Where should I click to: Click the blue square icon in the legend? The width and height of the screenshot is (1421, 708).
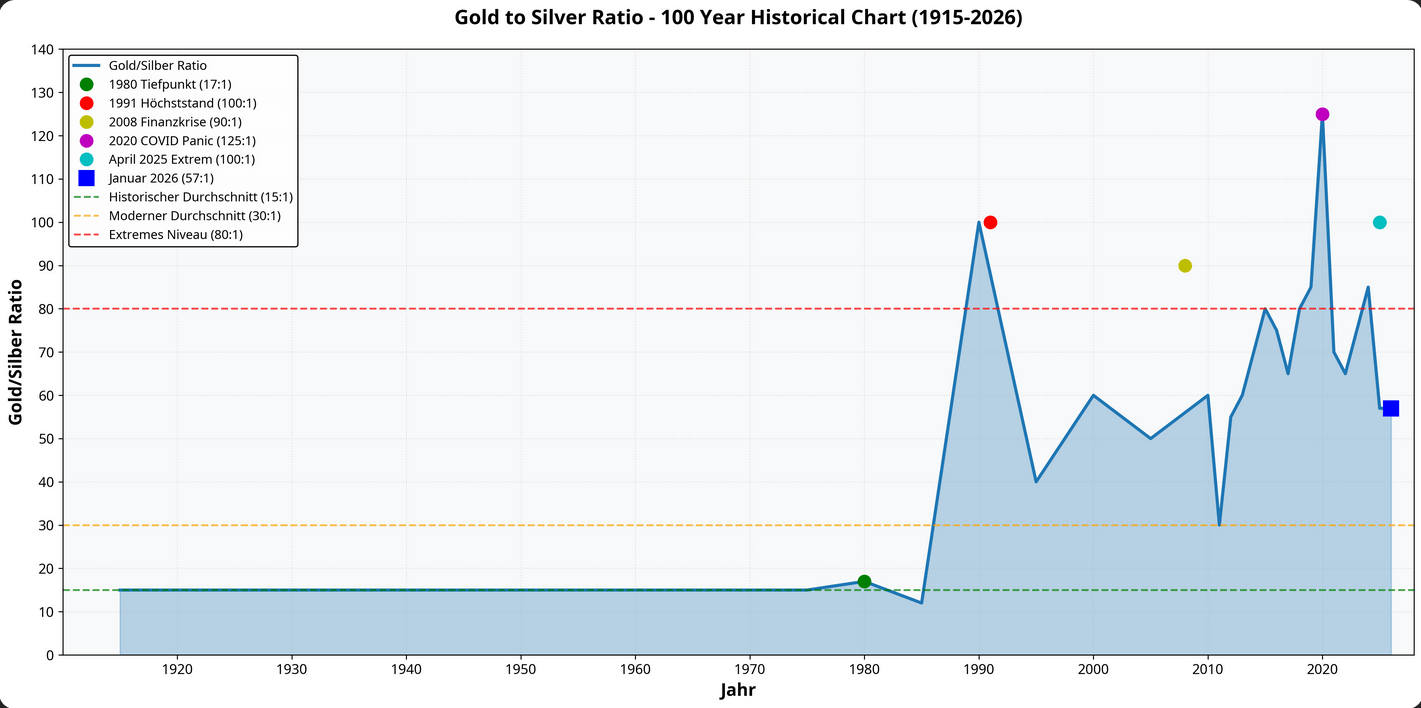pyautogui.click(x=86, y=178)
